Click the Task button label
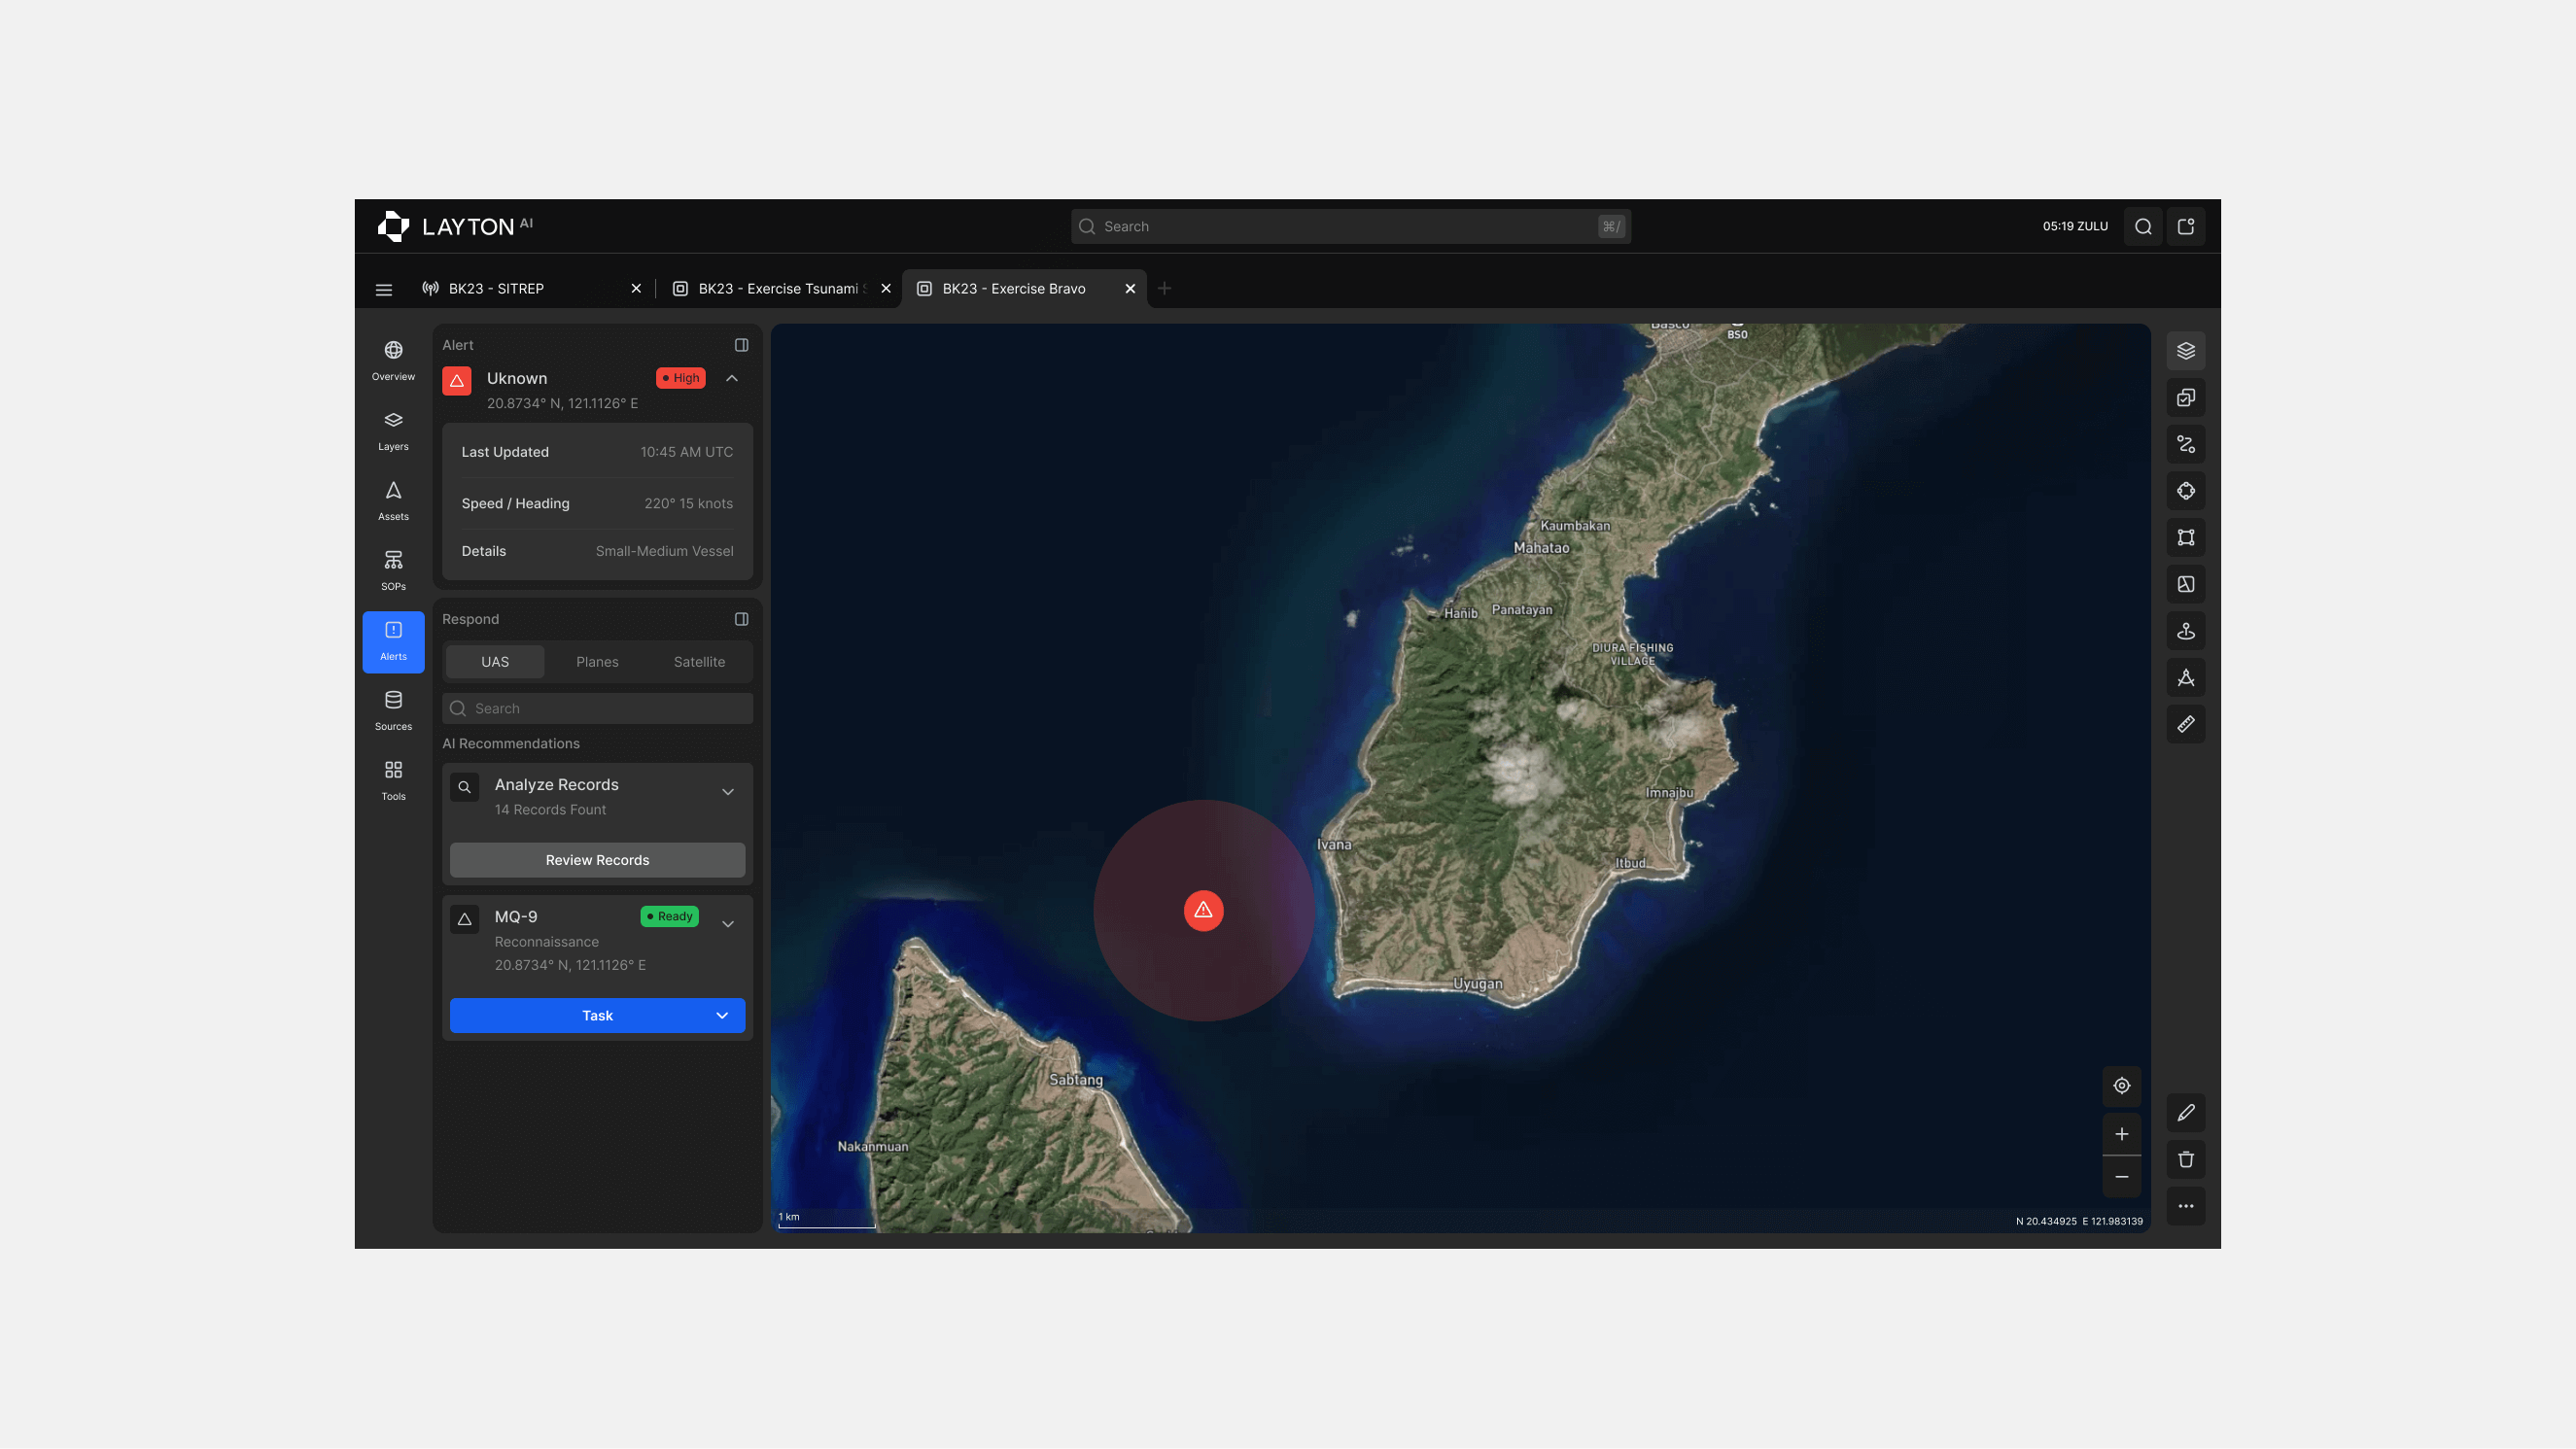The height and width of the screenshot is (1449, 2576). pos(597,1016)
